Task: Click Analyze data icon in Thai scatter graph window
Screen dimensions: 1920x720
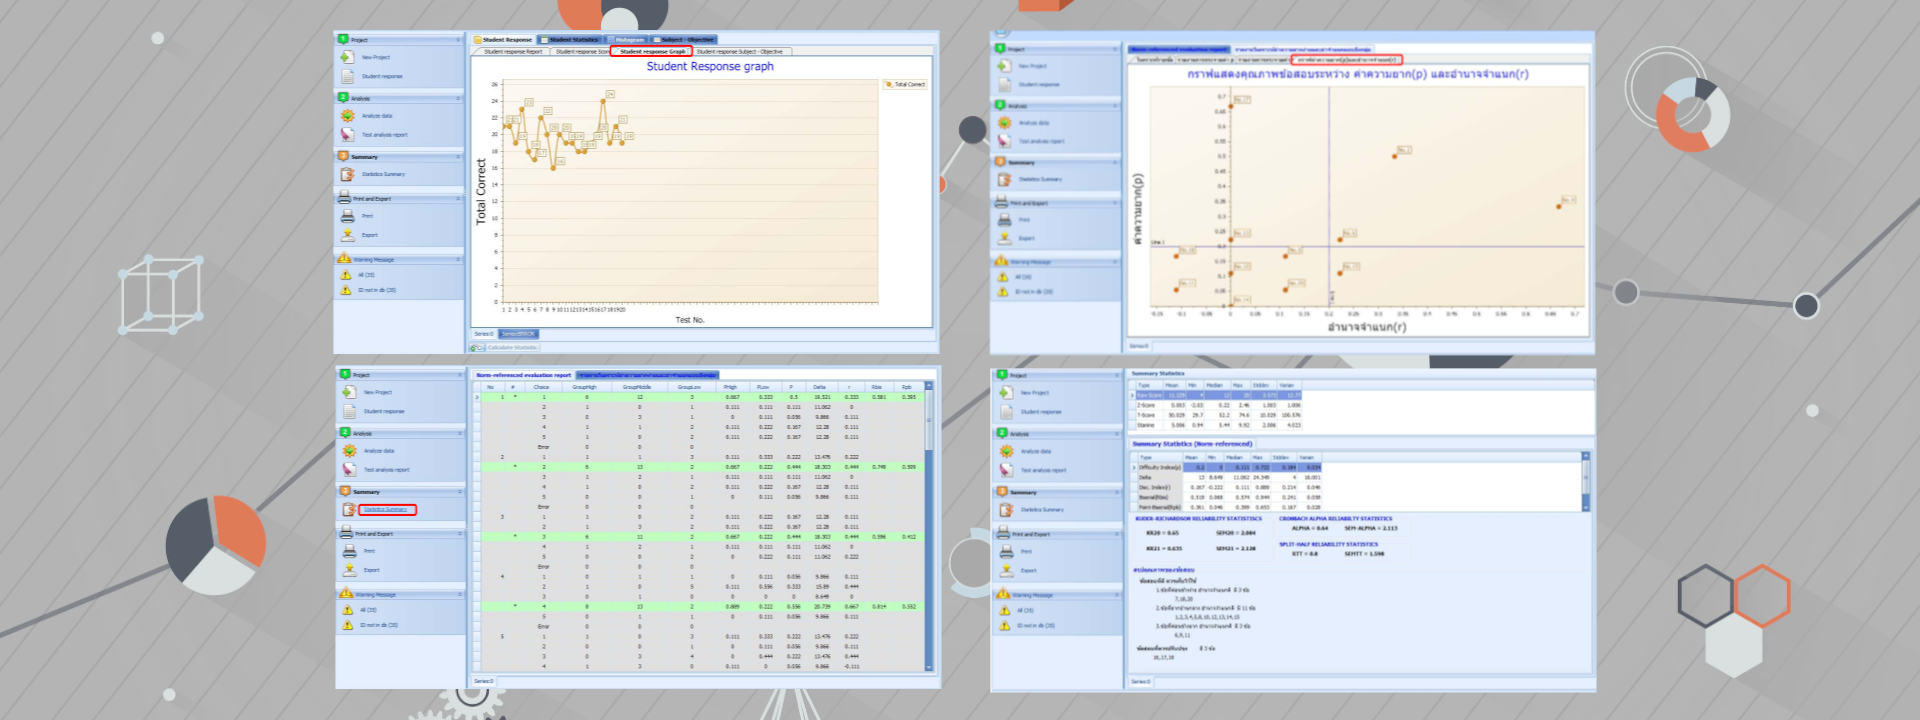Action: pos(1004,123)
